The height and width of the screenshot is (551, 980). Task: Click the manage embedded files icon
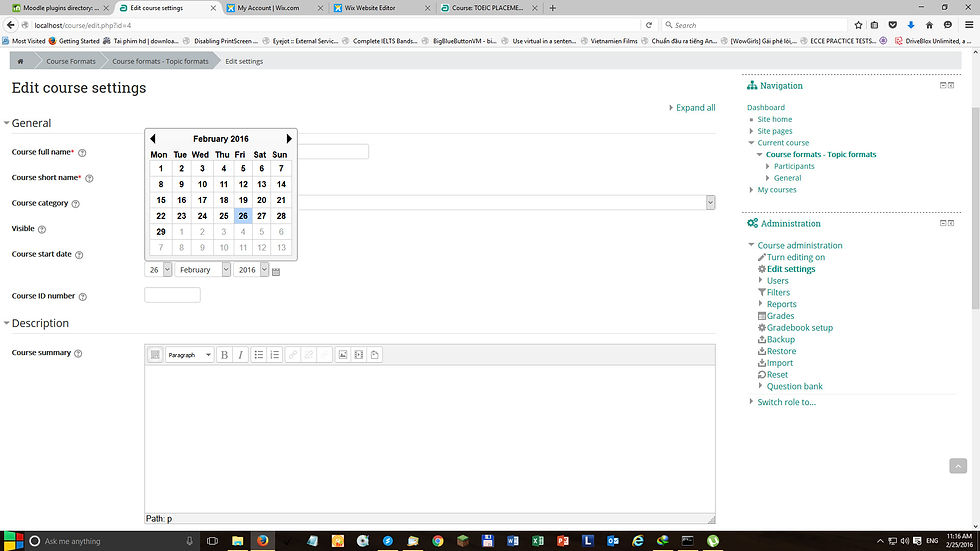coord(375,355)
